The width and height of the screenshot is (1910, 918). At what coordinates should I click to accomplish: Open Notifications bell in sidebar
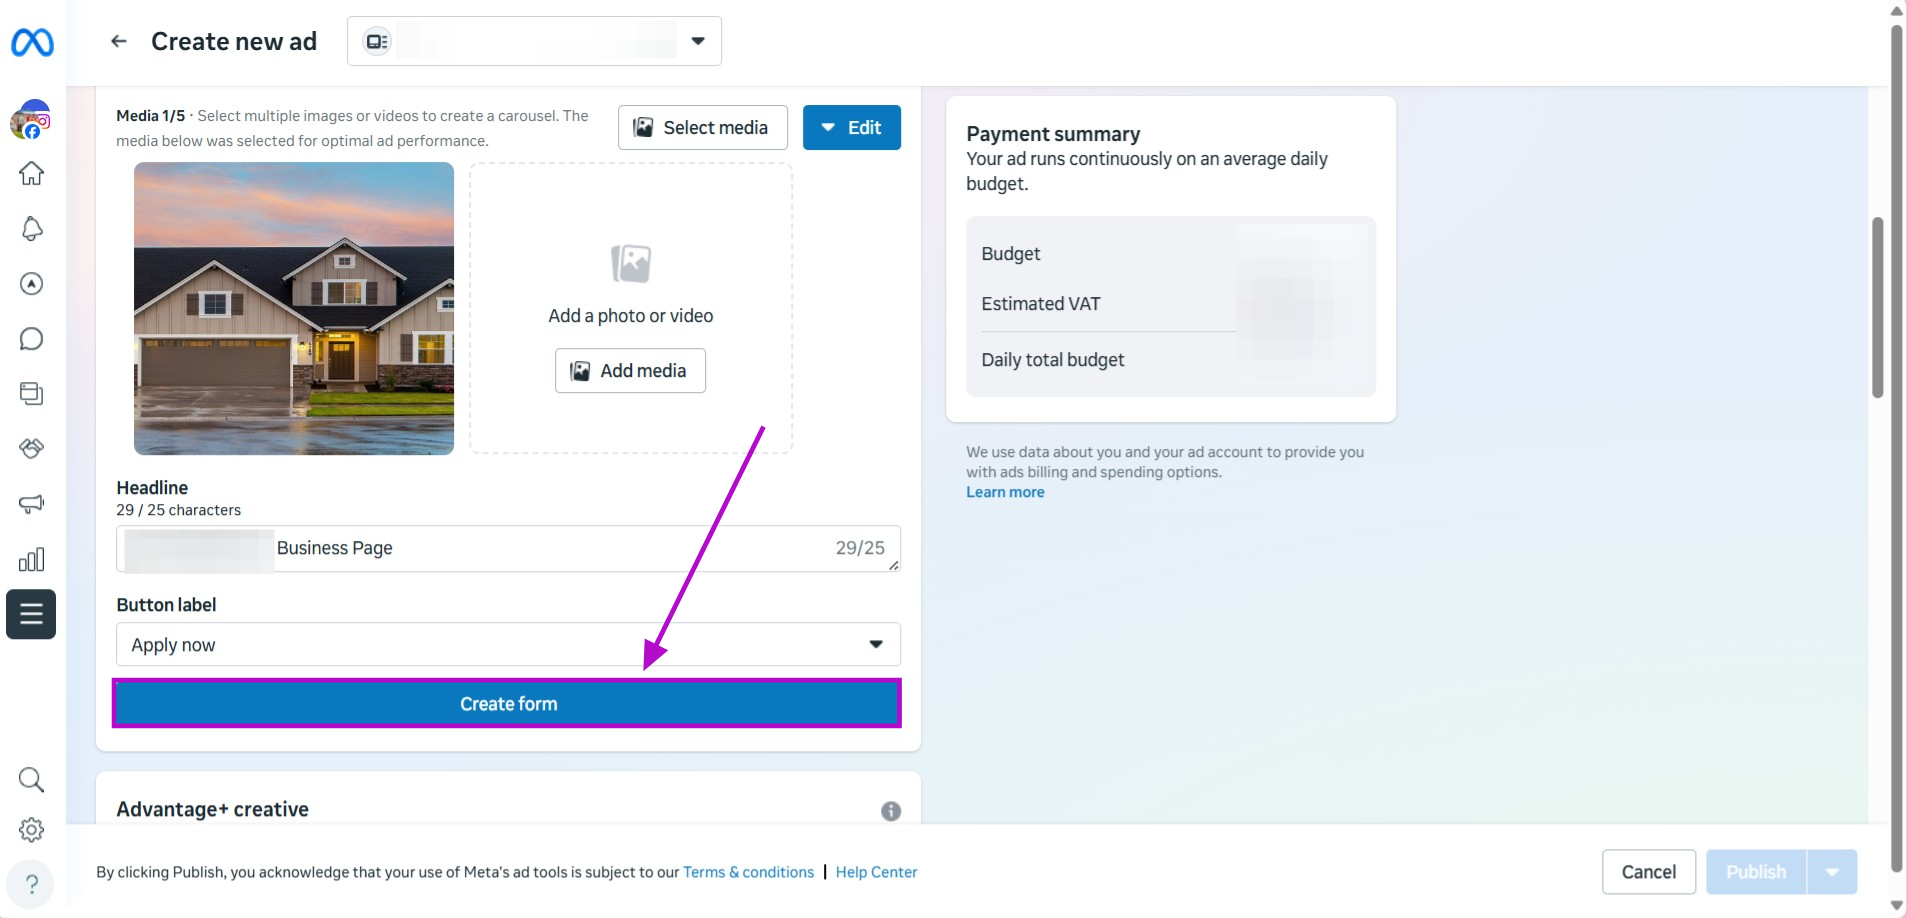coord(32,229)
